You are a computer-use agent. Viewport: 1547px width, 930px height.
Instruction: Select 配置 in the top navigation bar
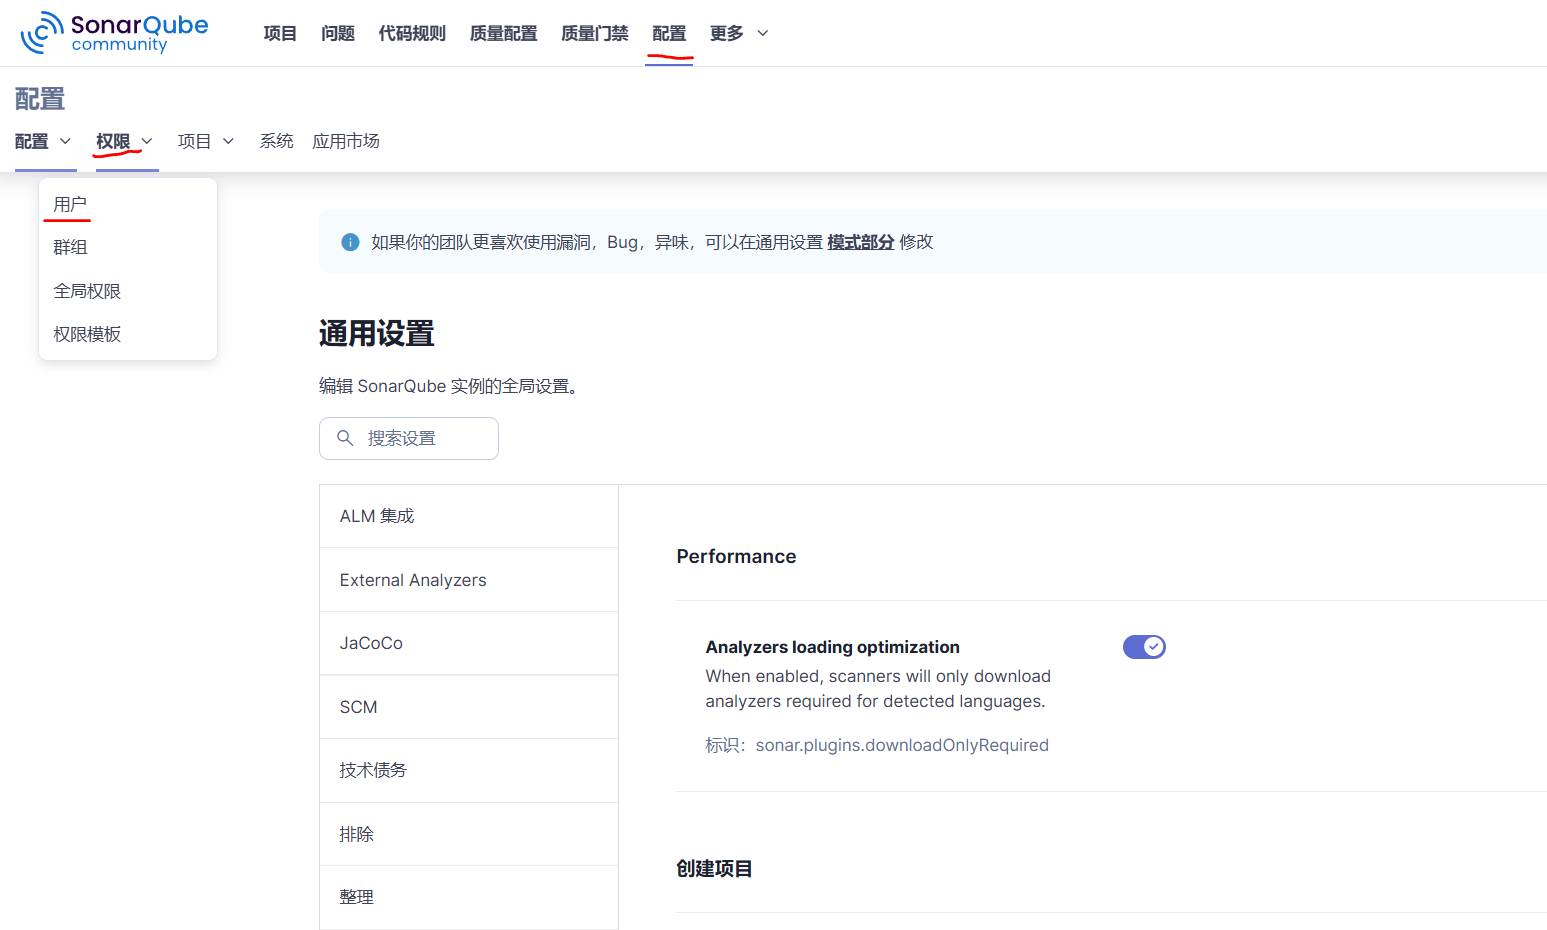[x=669, y=33]
